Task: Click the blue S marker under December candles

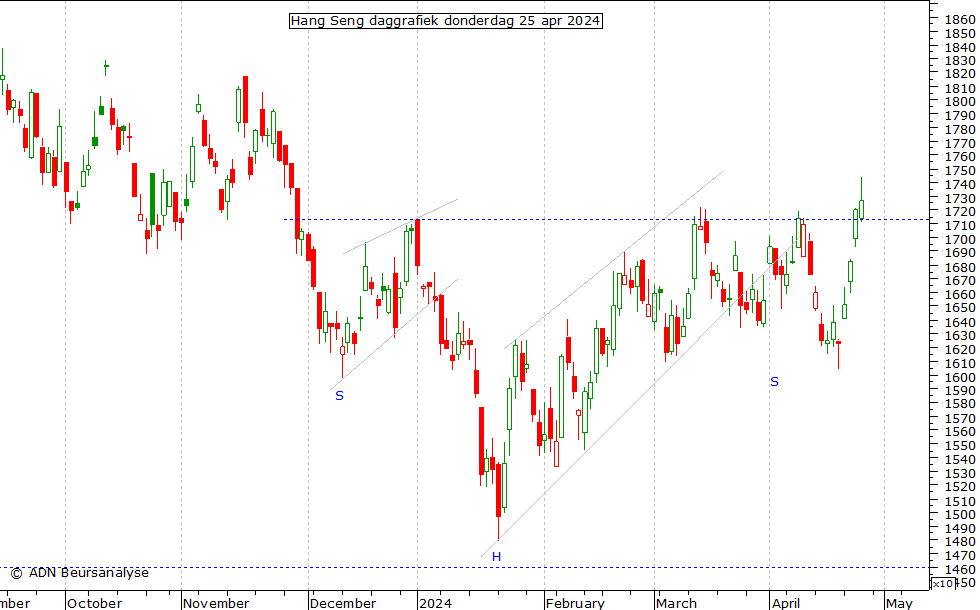Action: coord(339,396)
